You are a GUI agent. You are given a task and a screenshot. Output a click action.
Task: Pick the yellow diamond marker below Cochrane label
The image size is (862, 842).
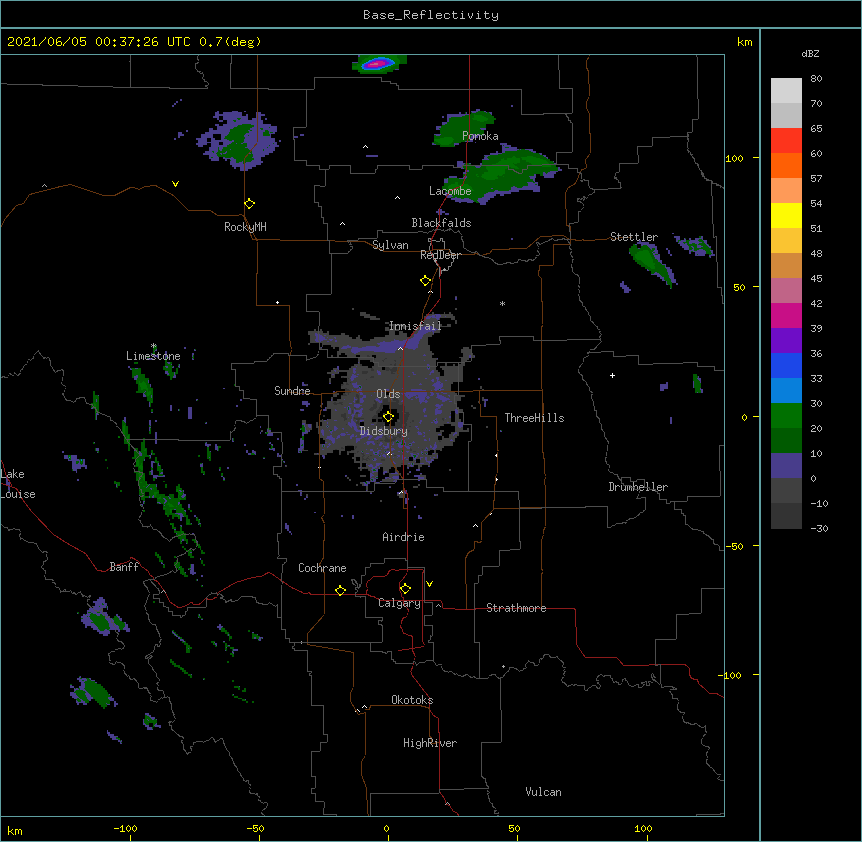340,590
